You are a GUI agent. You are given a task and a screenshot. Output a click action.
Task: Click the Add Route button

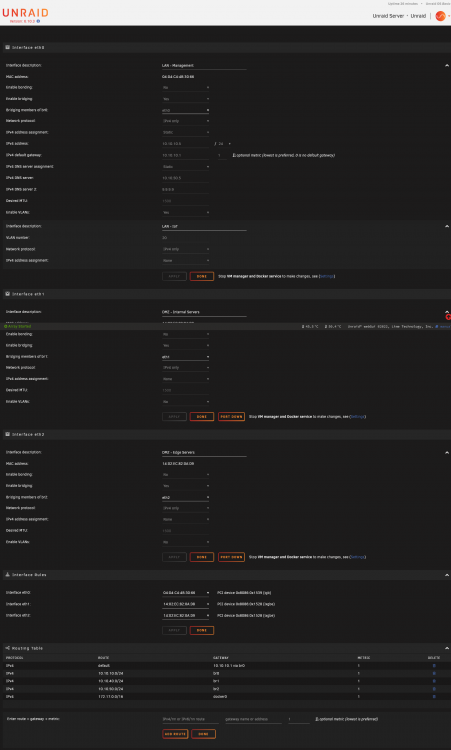pos(175,734)
